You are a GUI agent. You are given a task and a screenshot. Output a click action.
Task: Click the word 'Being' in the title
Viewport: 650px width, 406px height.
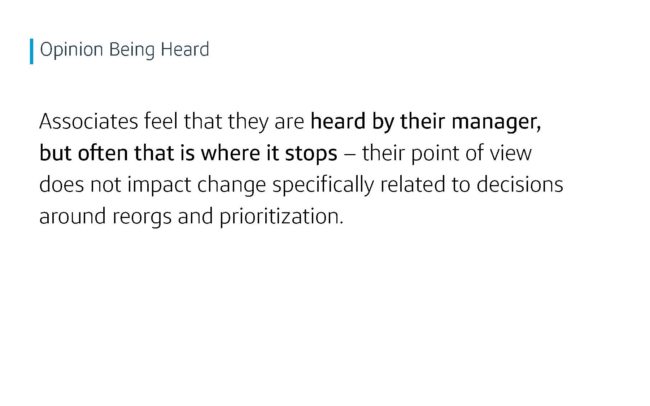pyautogui.click(x=132, y=50)
